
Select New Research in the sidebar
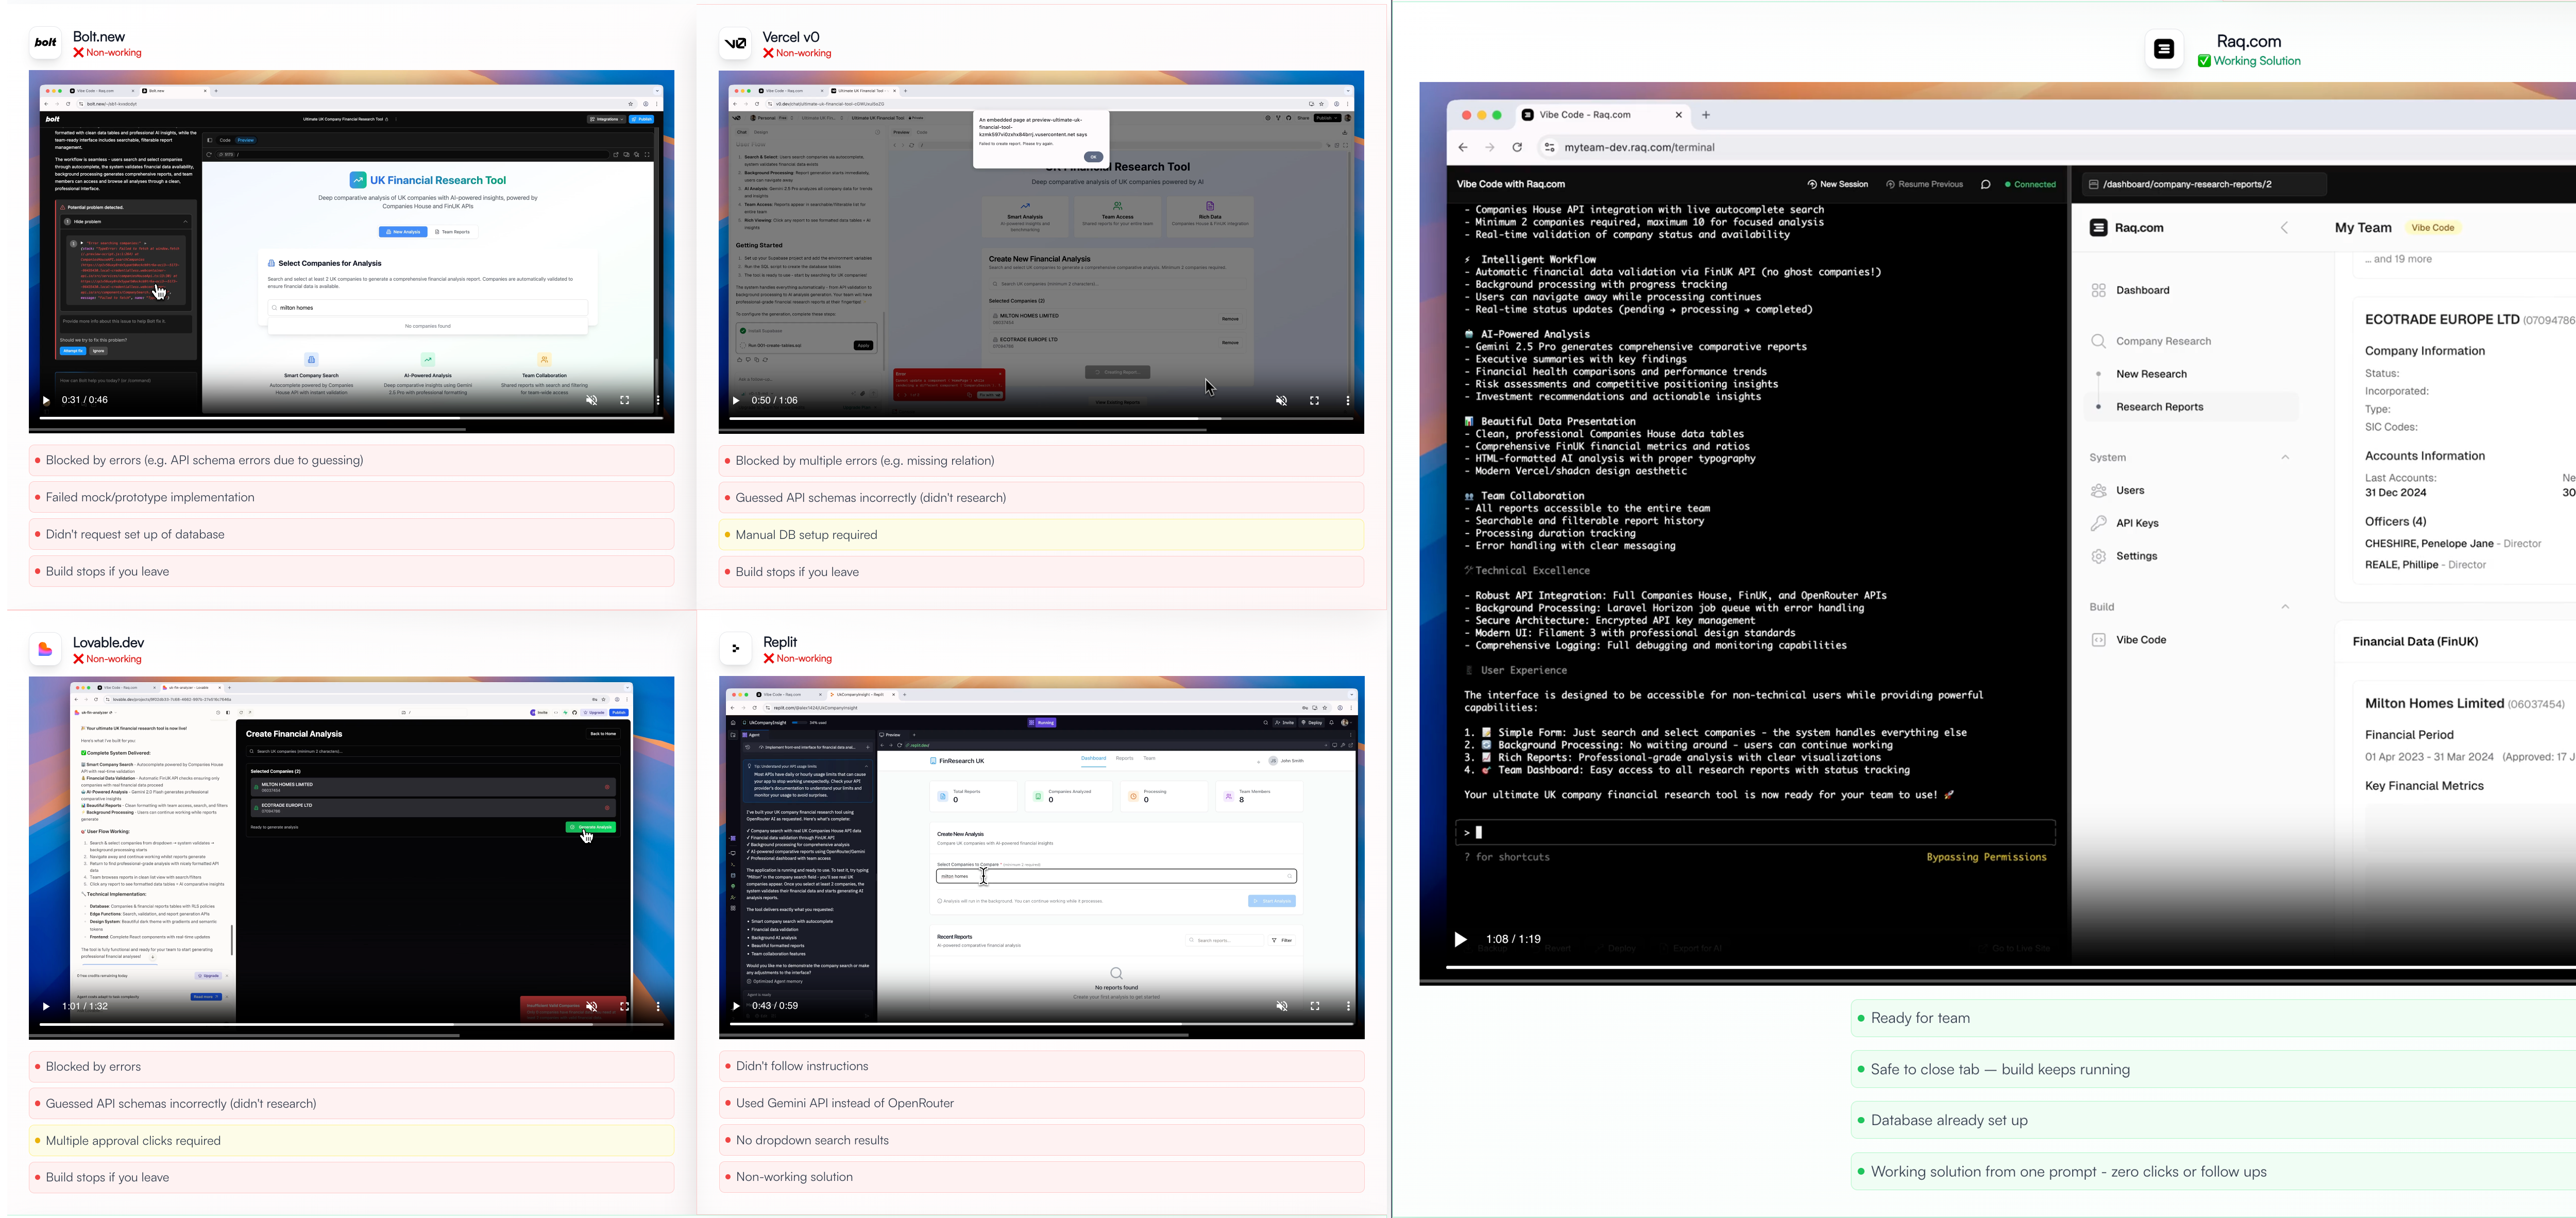2152,375
